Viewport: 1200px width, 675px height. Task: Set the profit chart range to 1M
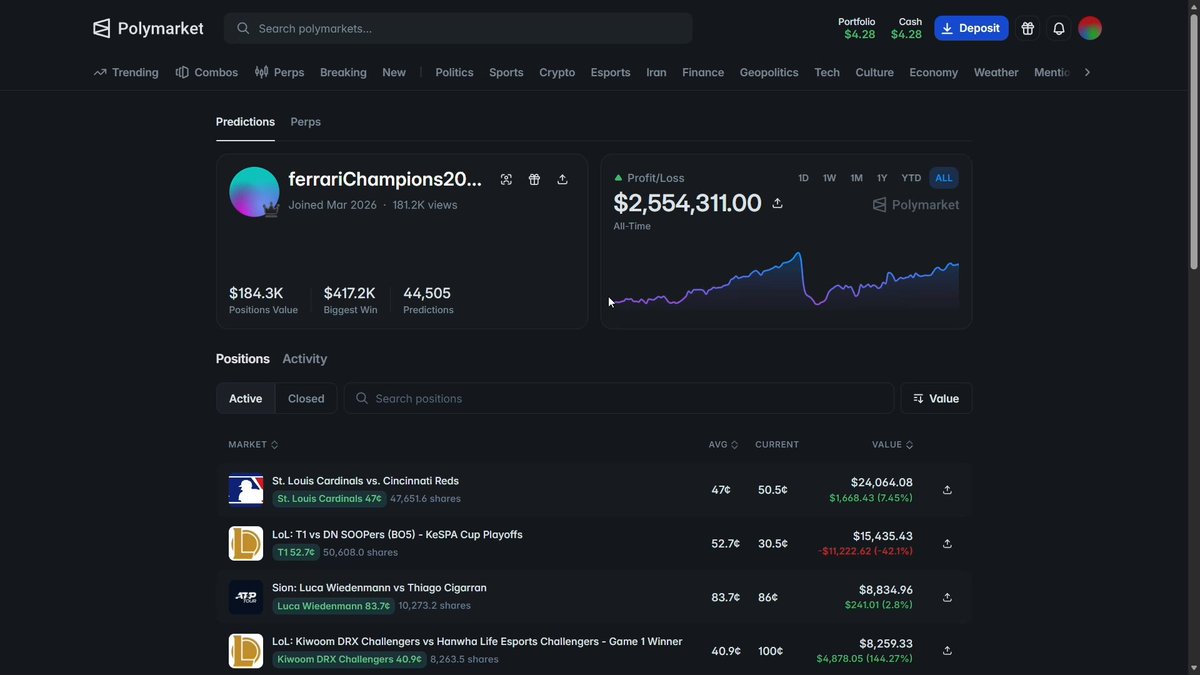pos(856,178)
